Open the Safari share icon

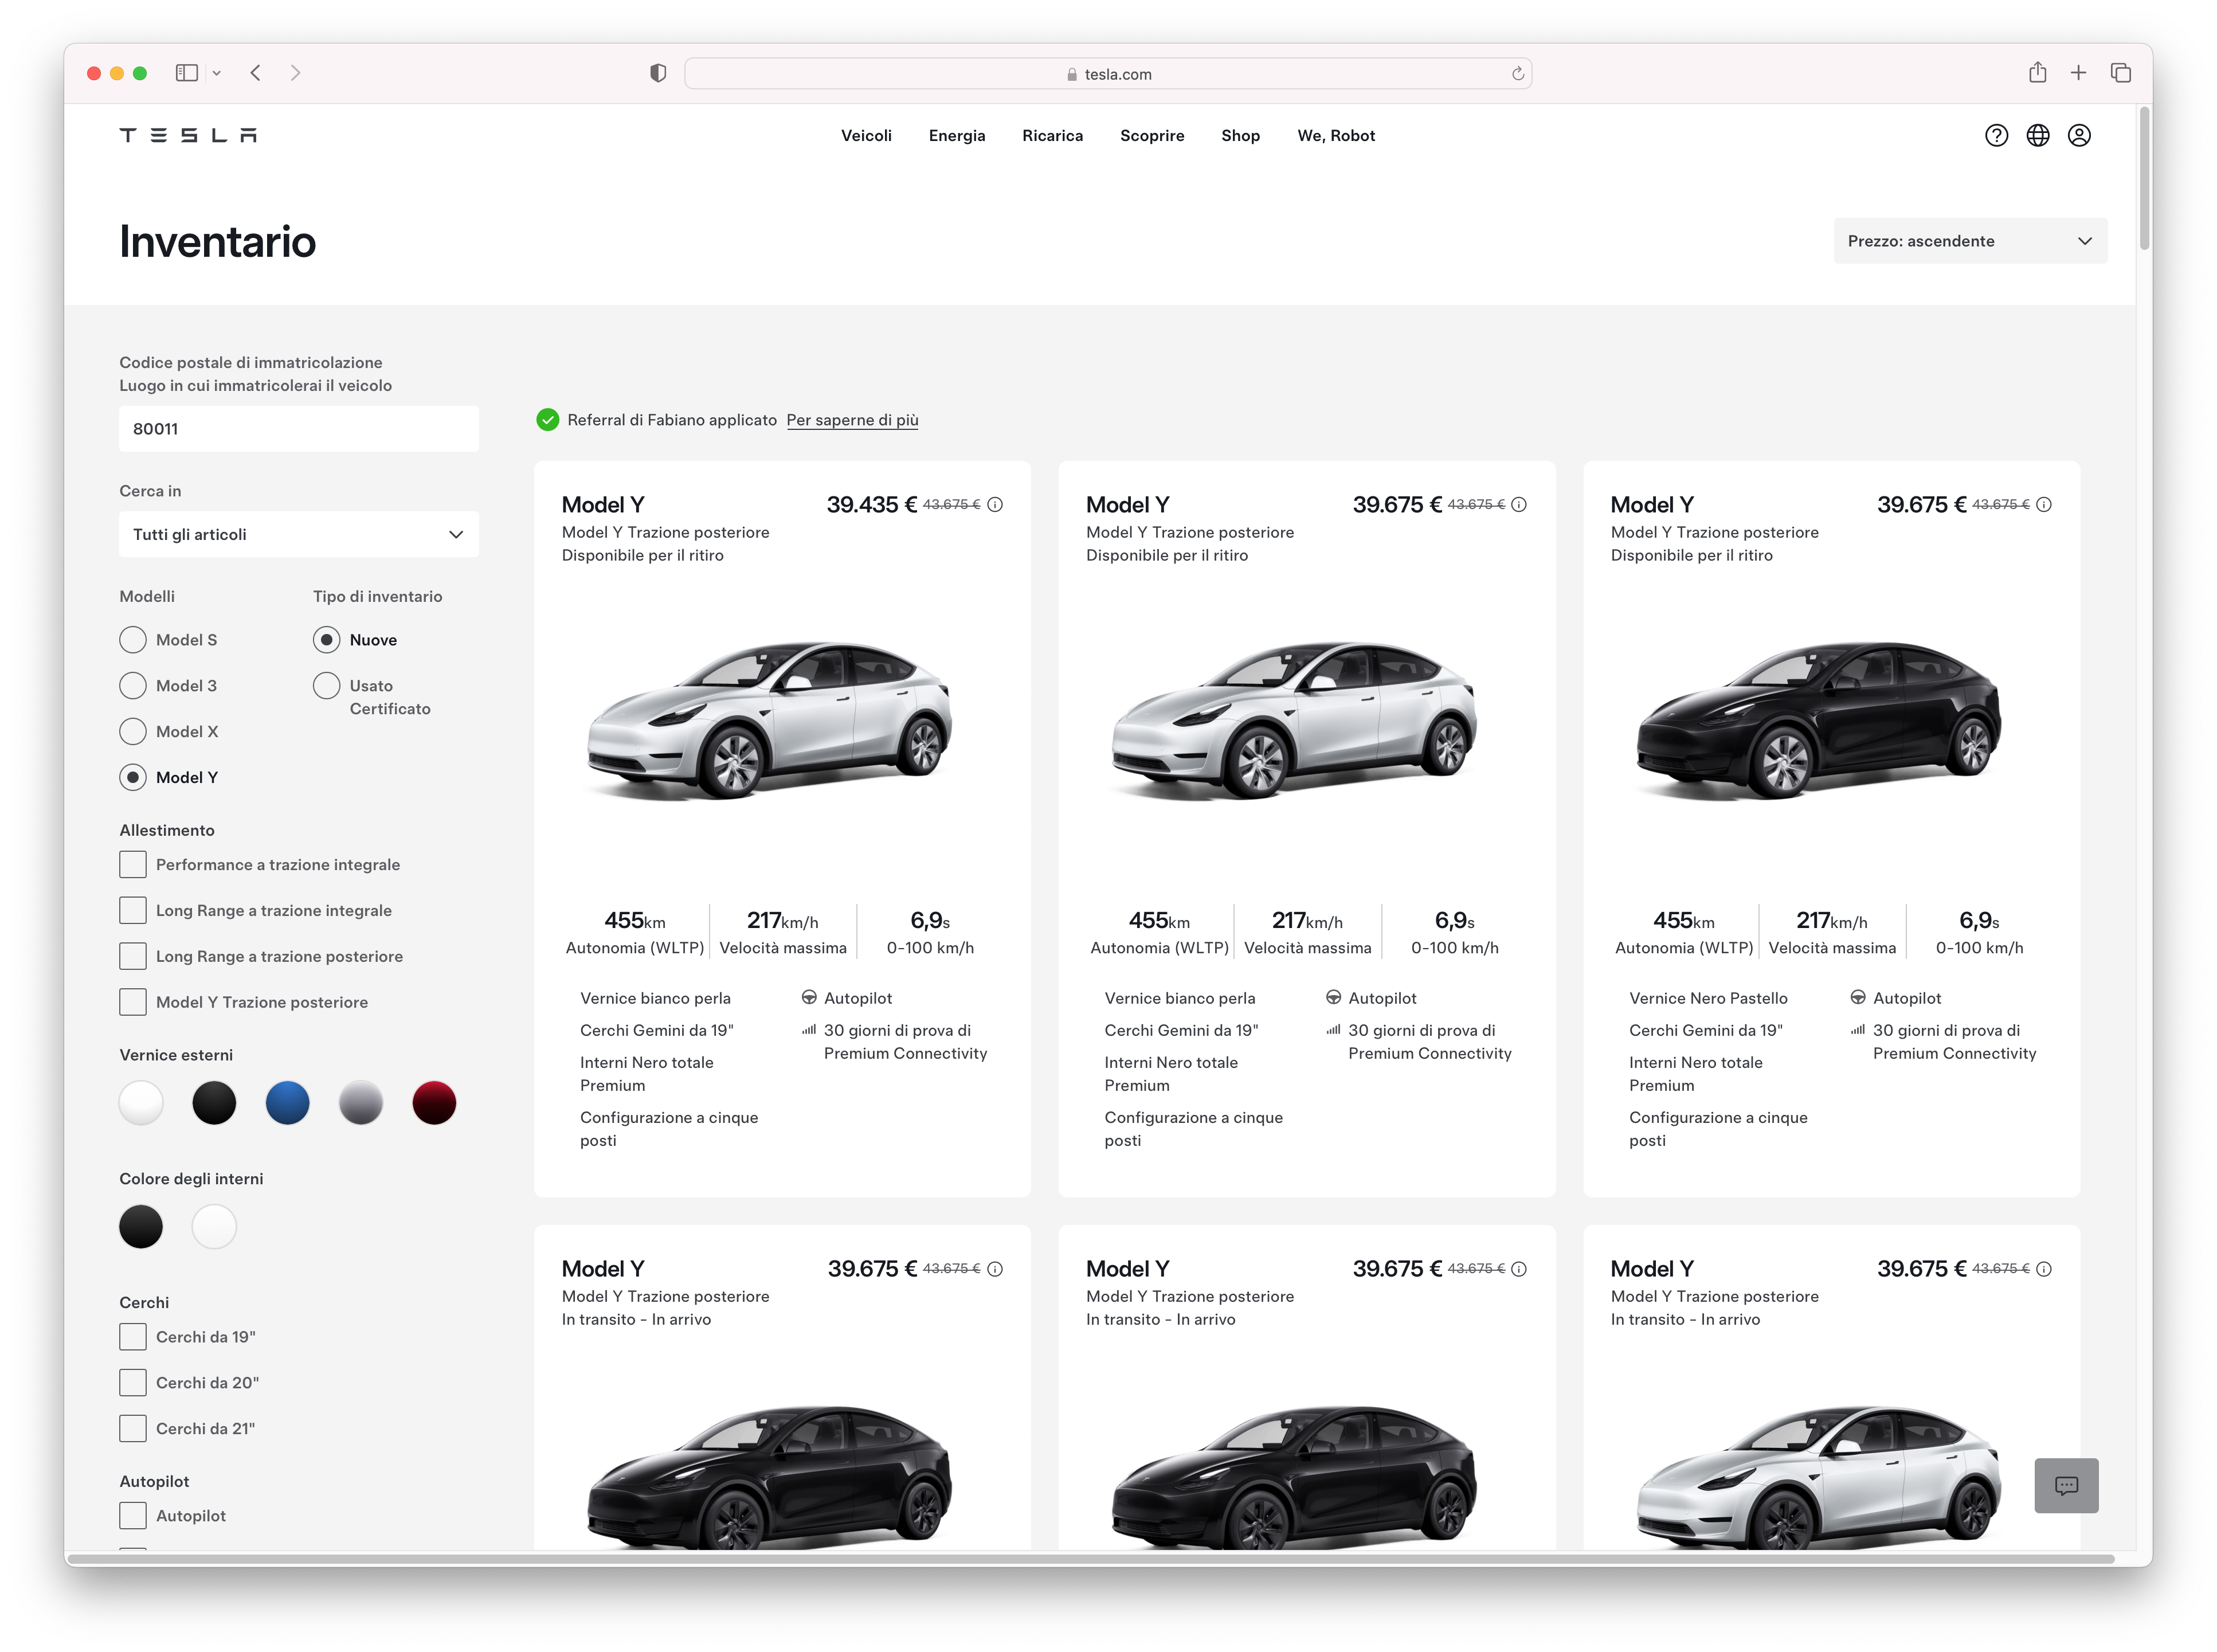pos(2037,72)
